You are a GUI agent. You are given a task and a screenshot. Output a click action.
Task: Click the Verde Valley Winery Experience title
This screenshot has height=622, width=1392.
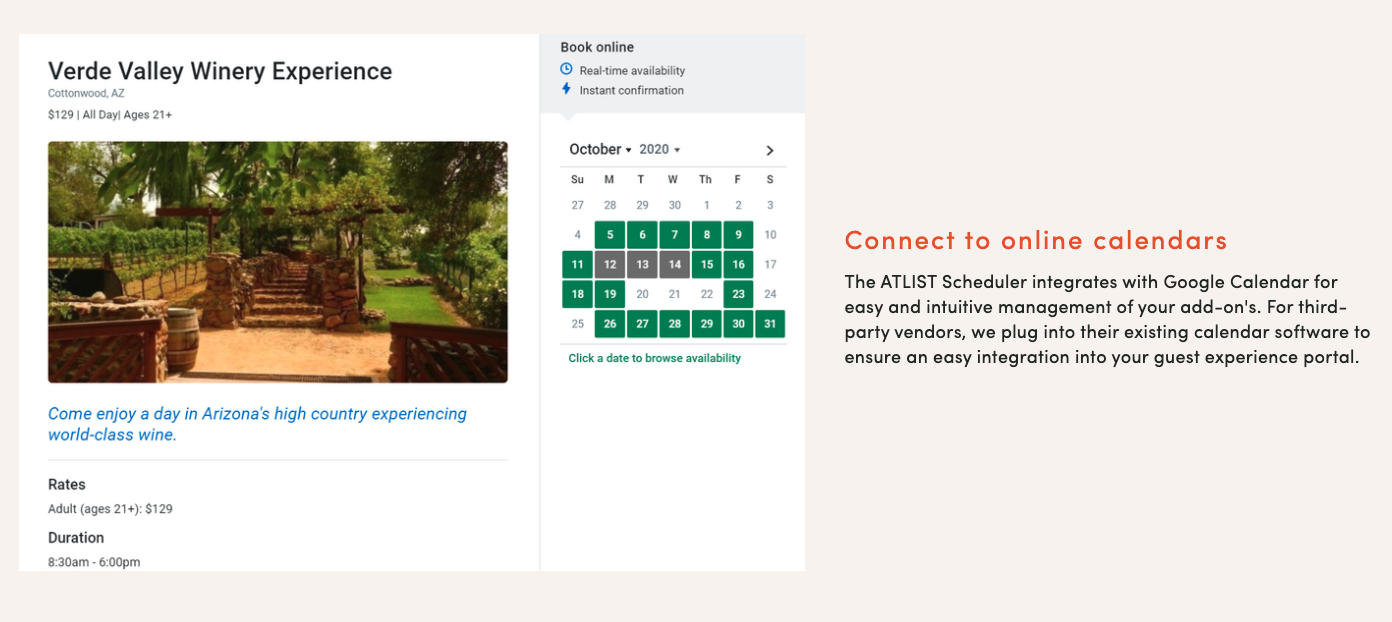click(220, 71)
